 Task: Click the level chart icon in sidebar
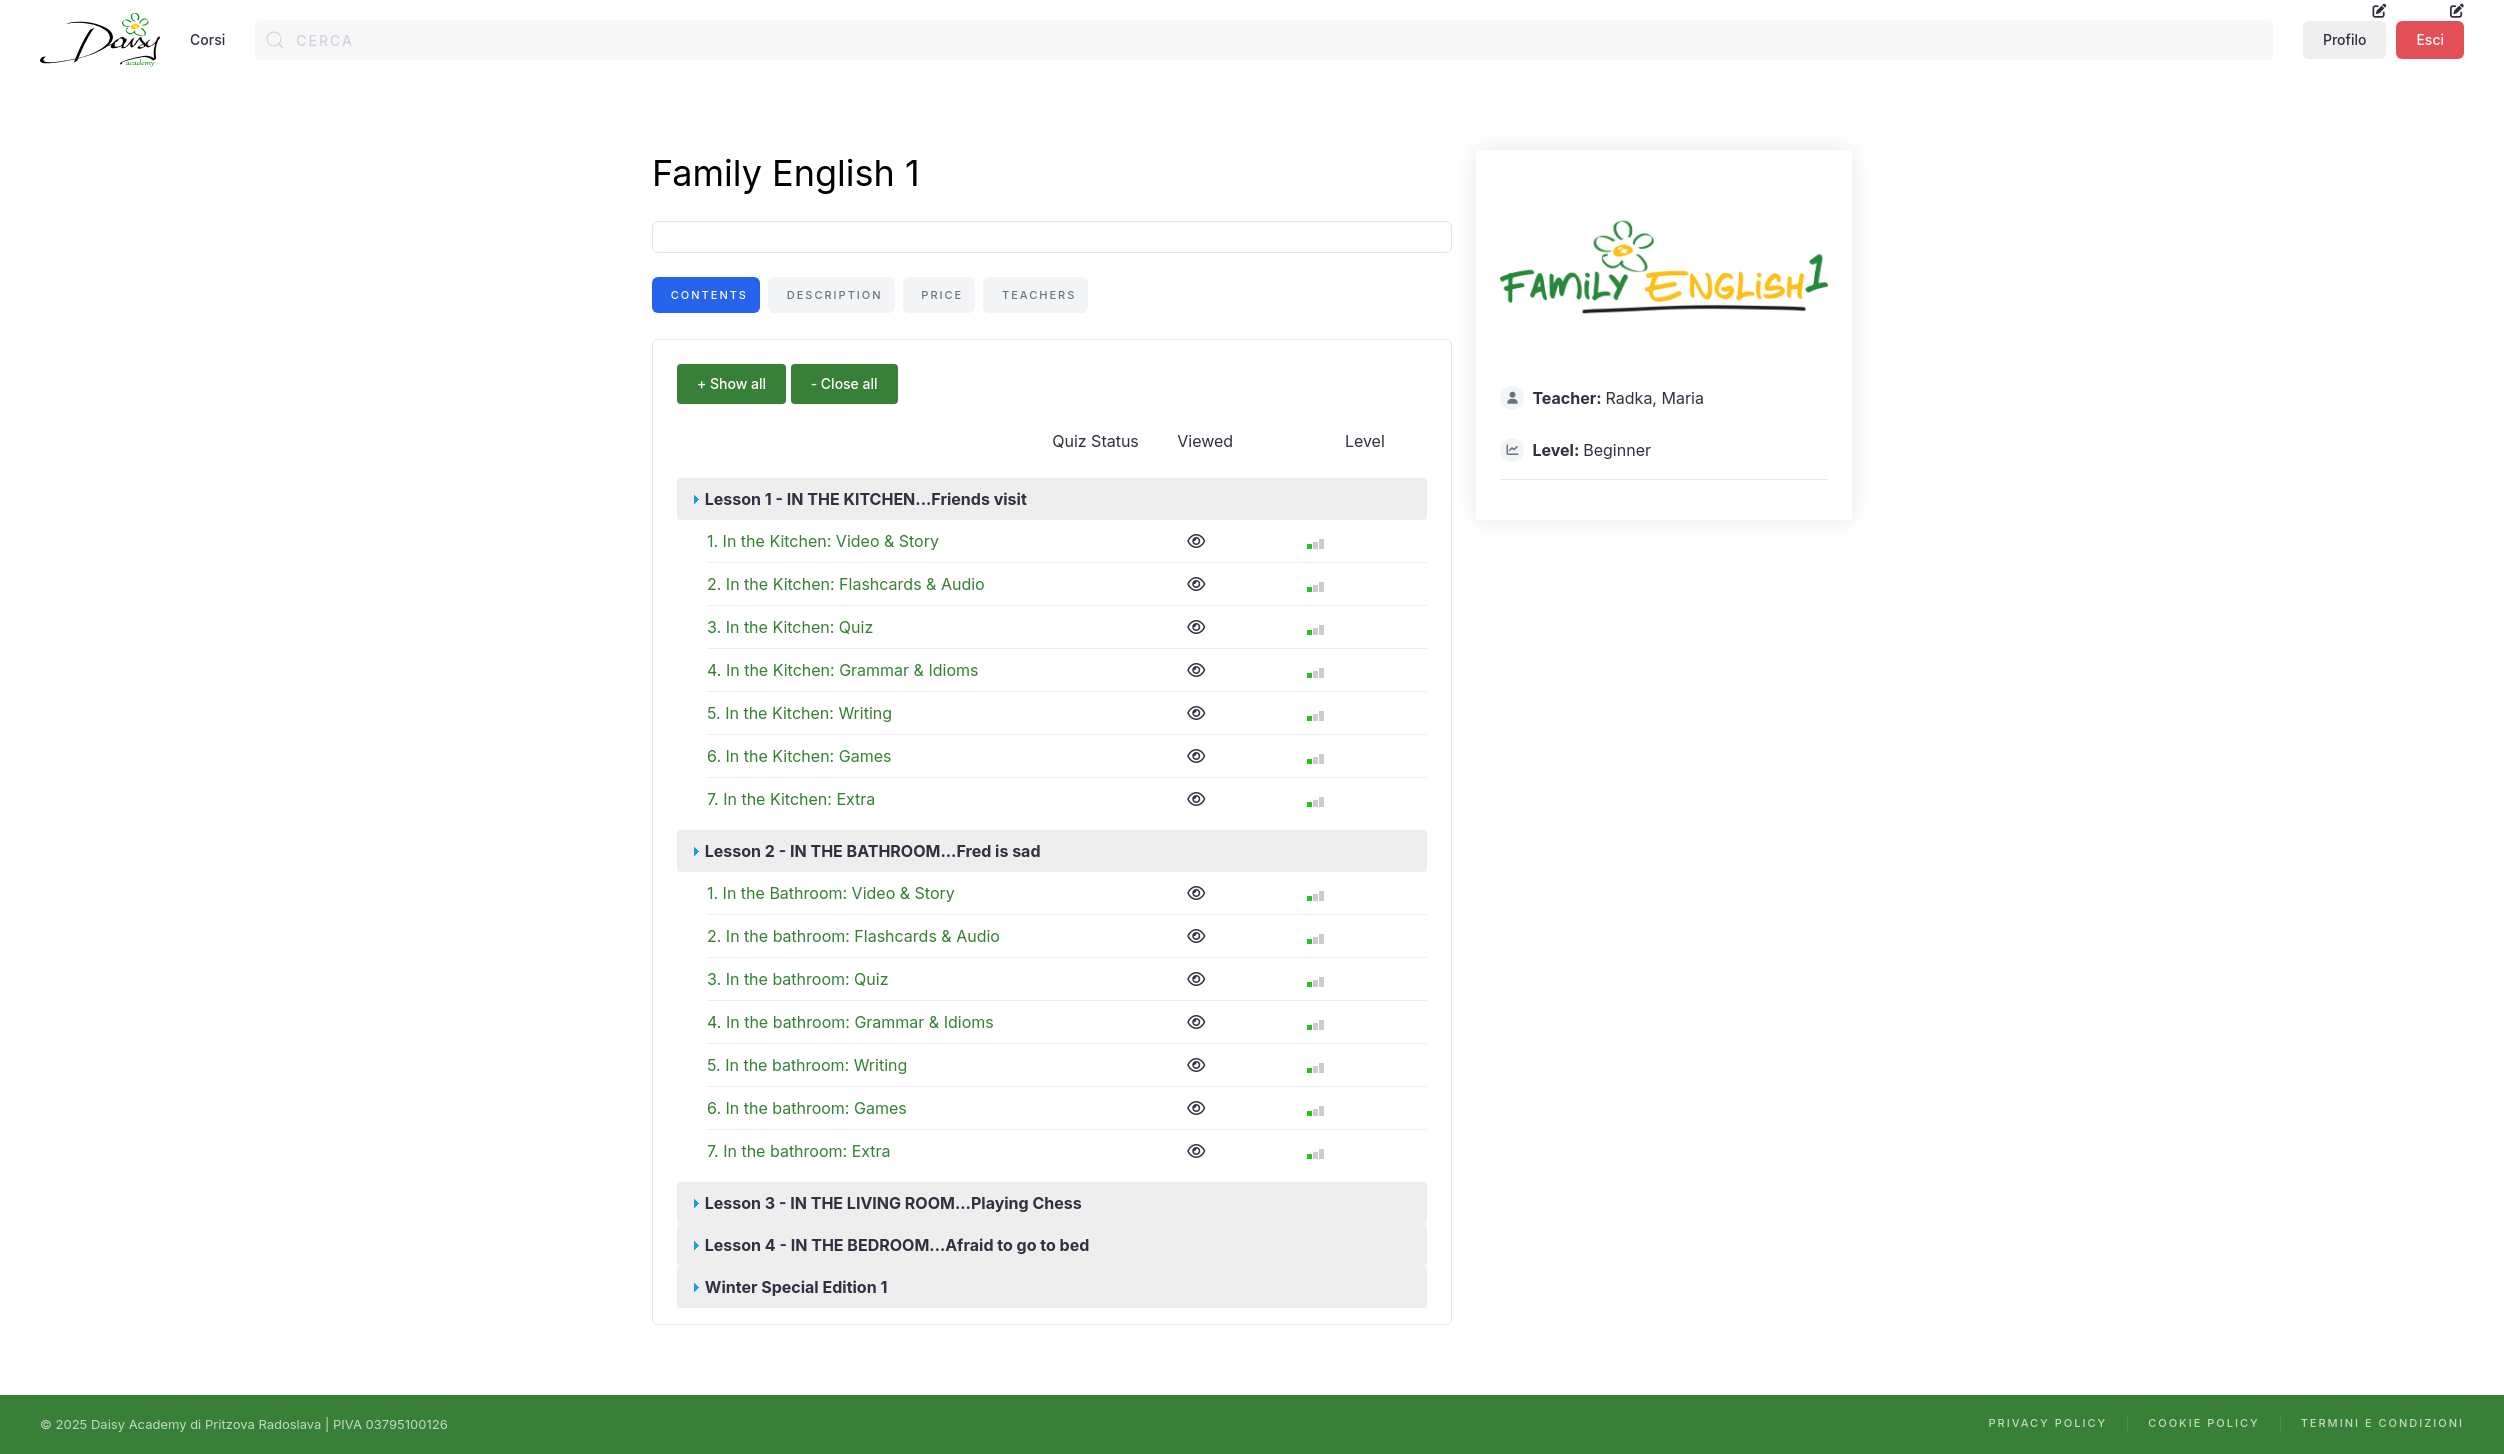[x=1512, y=450]
